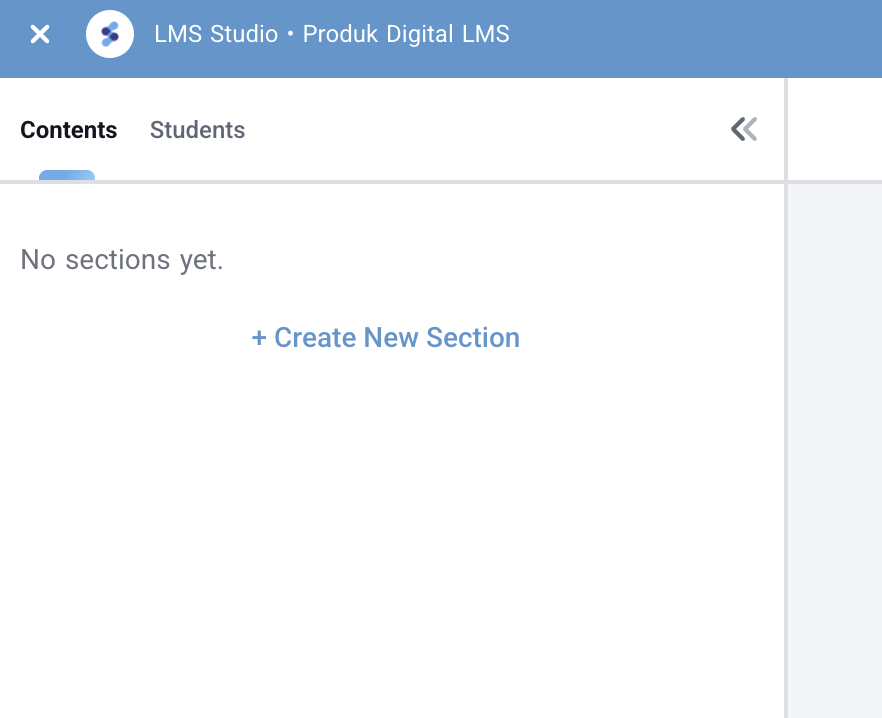Click the LMS Studio round logo icon
Screen dimensions: 882x718
(110, 35)
